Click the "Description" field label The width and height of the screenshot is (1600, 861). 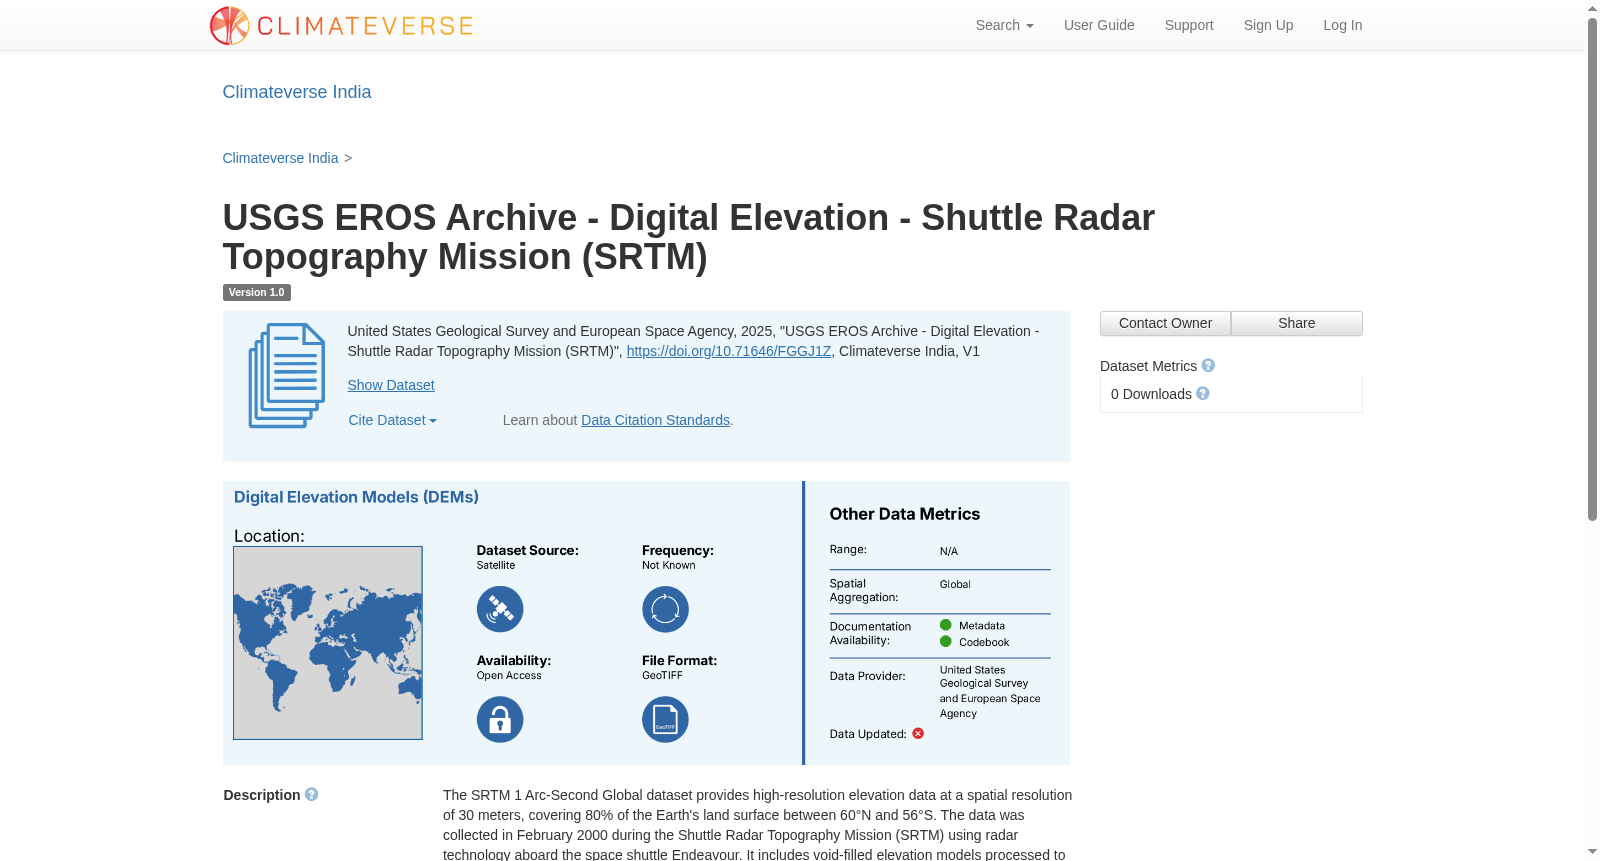click(262, 795)
